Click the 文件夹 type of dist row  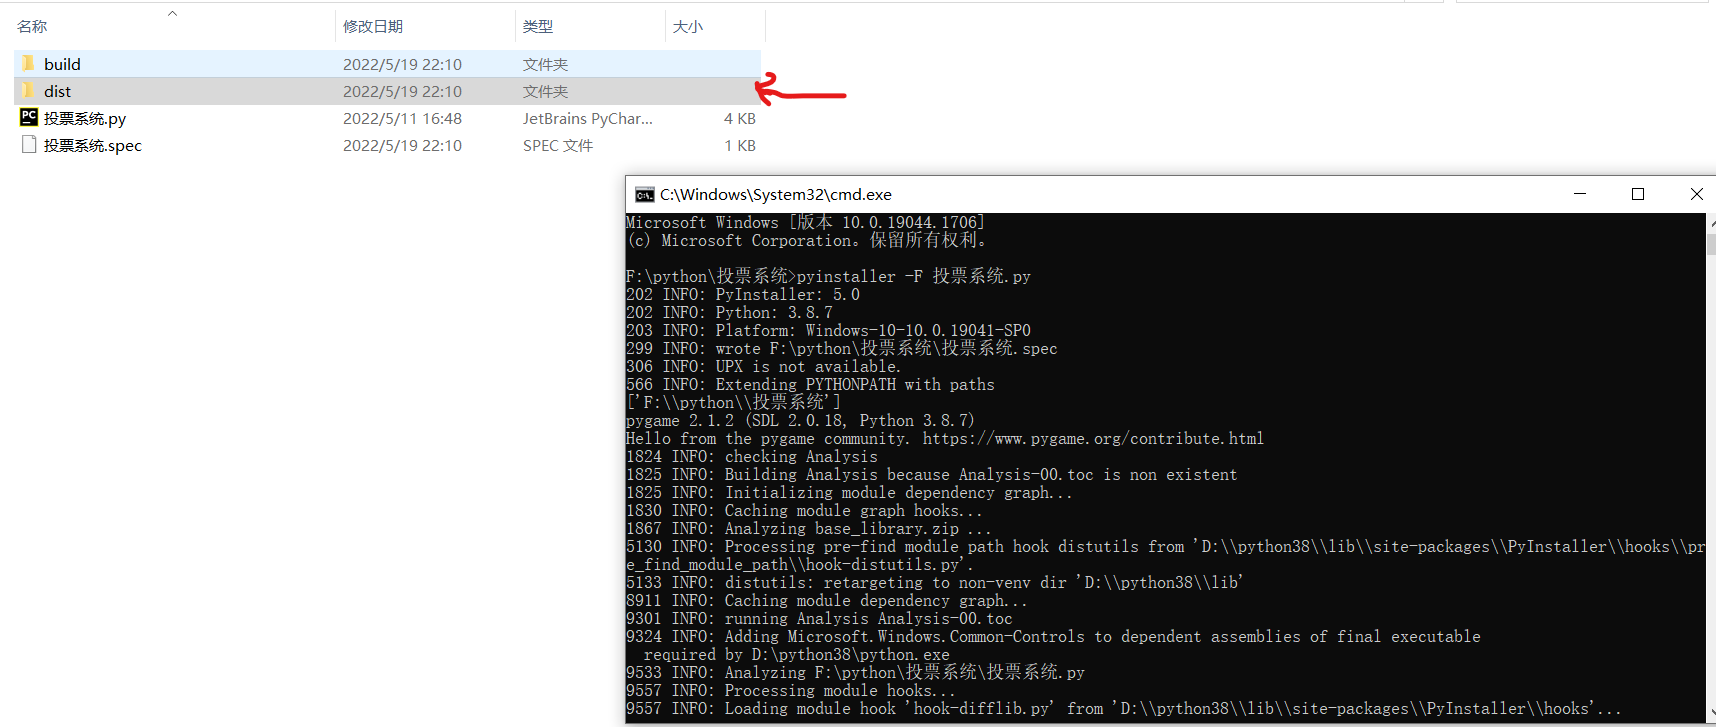pyautogui.click(x=545, y=91)
